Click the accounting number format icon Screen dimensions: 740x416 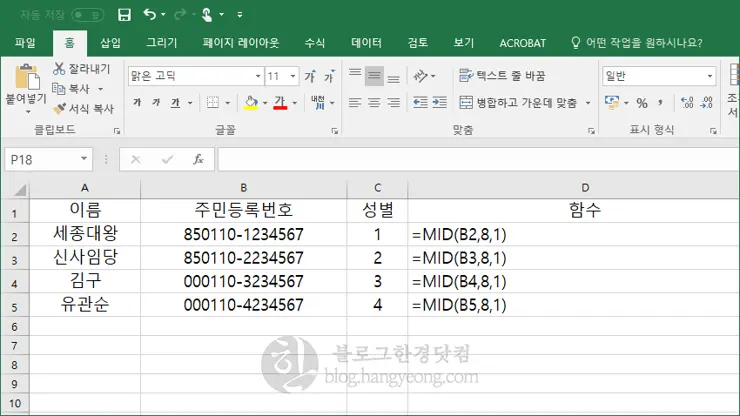click(x=612, y=102)
